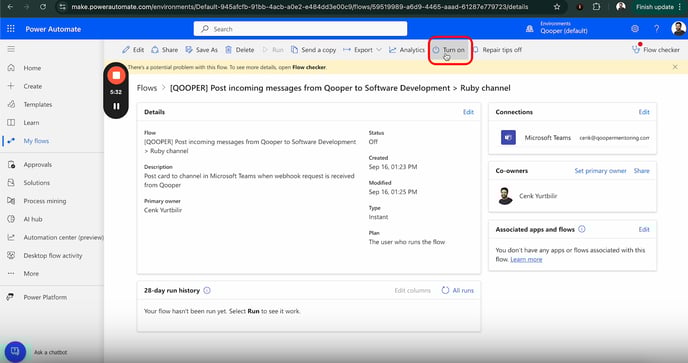Click Save As in the toolbar
The image size is (688, 363).
201,50
